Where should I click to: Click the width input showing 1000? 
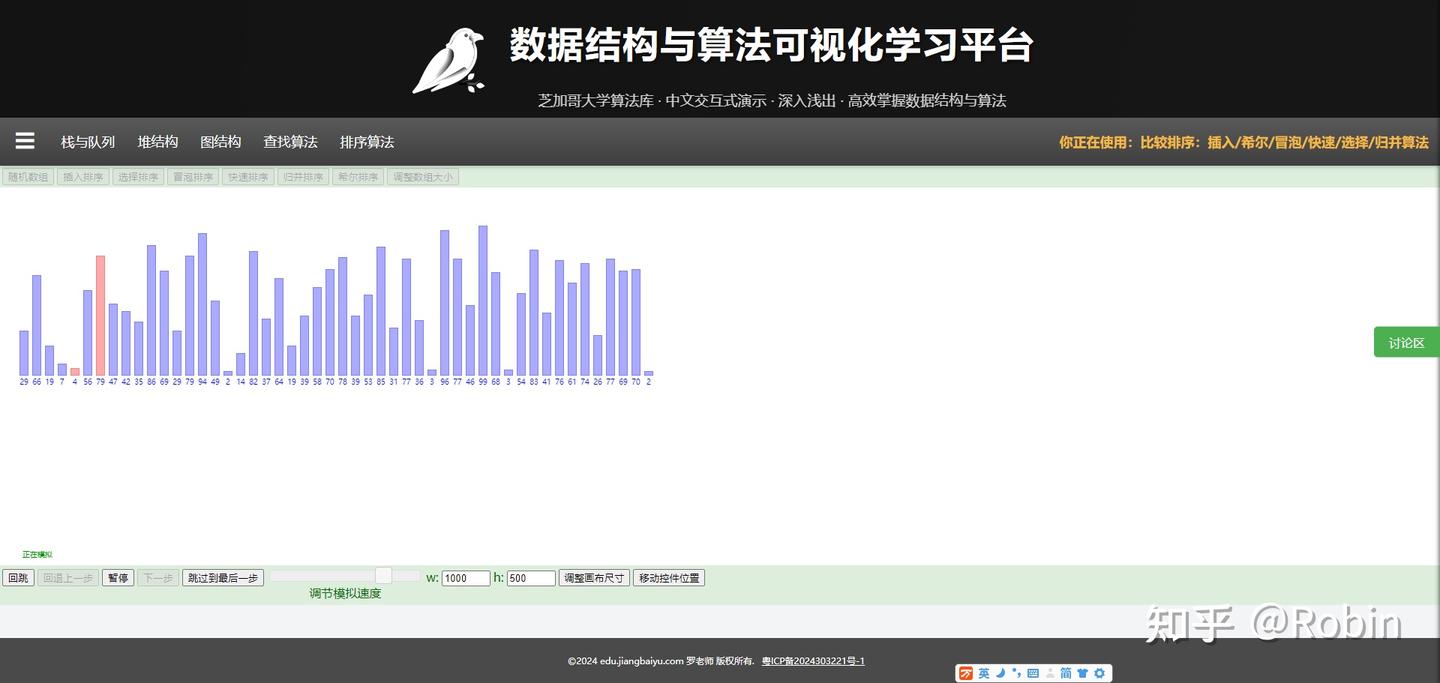point(465,577)
